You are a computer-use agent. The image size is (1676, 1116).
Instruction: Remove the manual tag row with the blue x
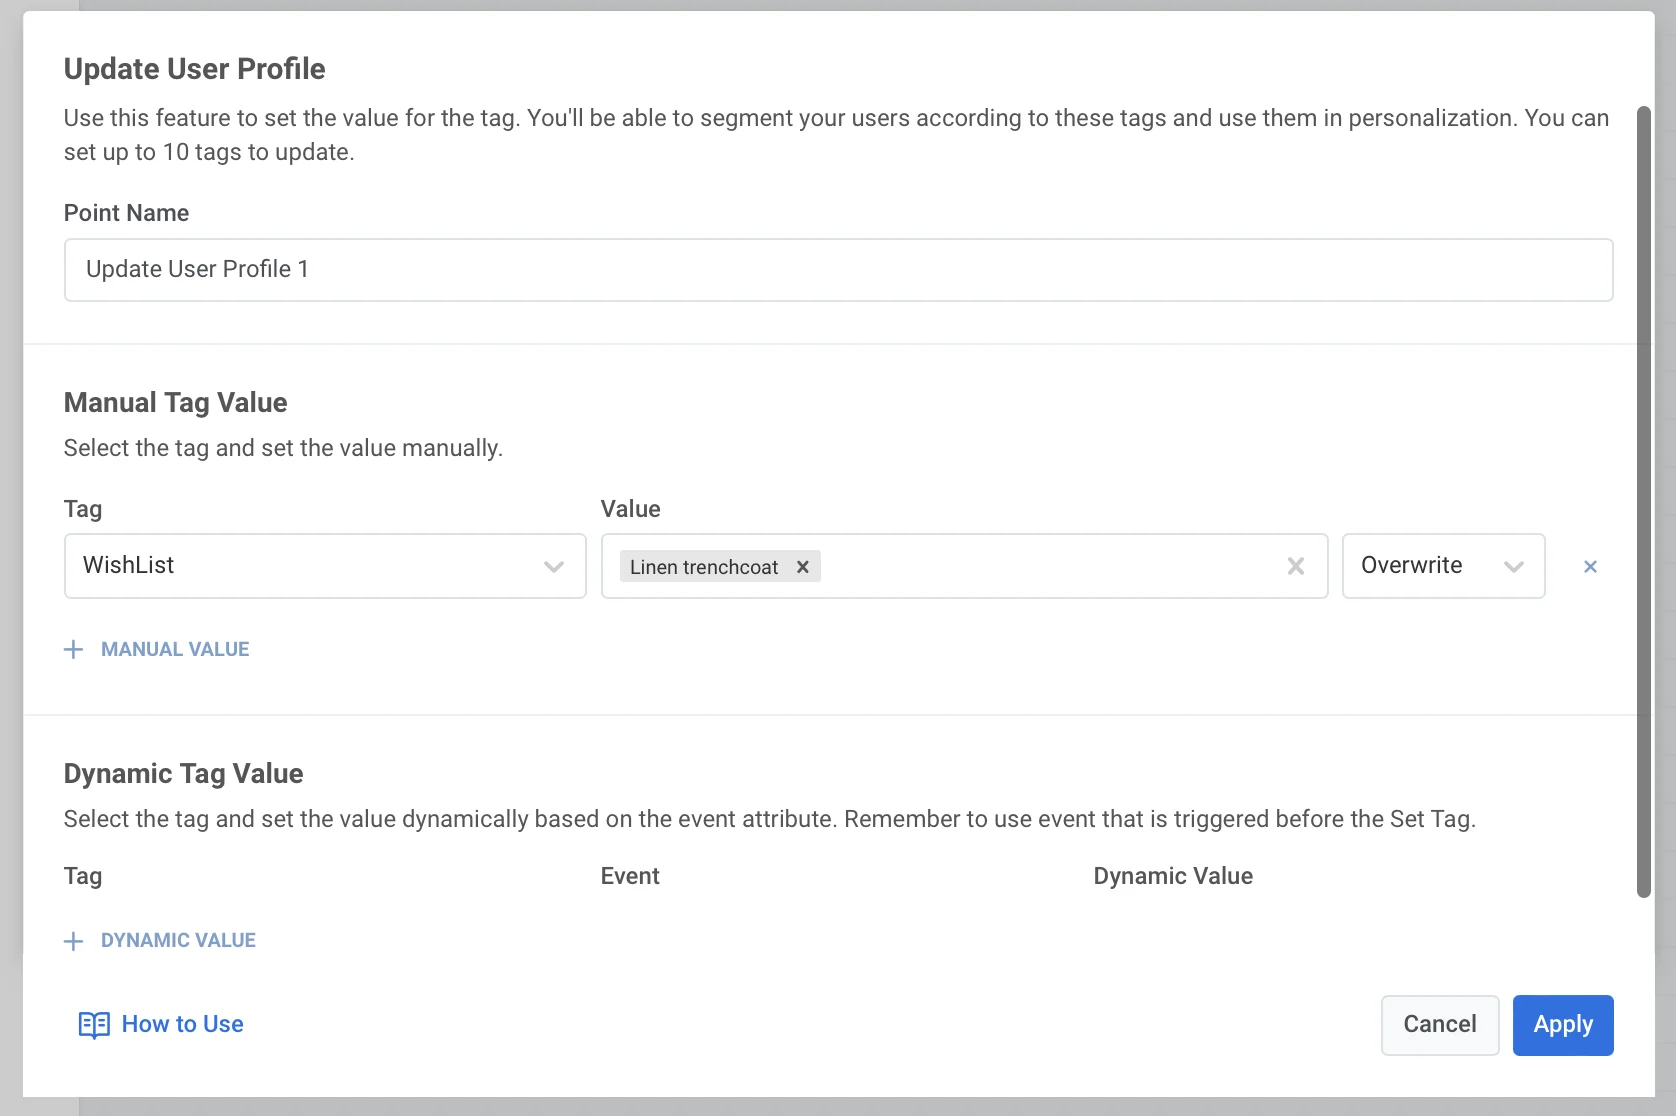(x=1590, y=566)
